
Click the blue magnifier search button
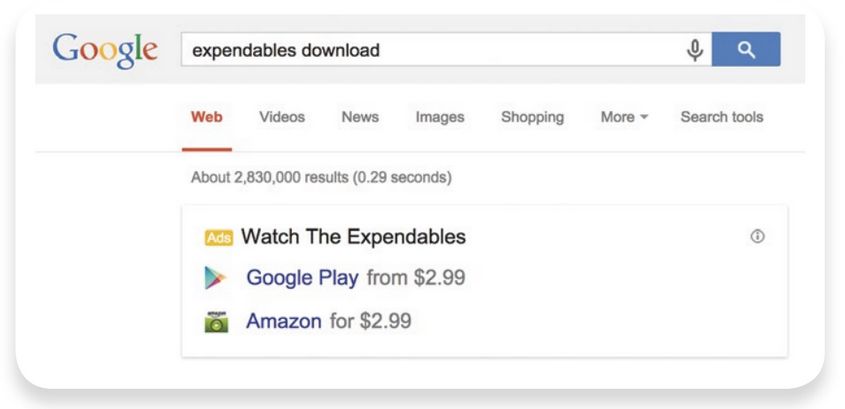(746, 49)
